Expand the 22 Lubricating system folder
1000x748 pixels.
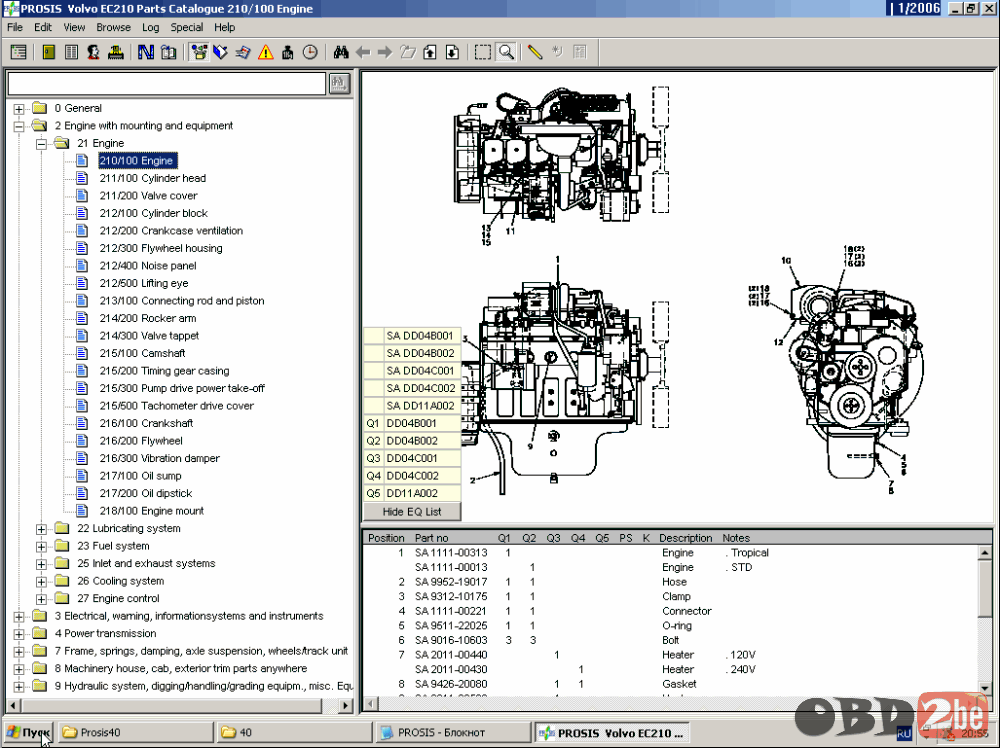(x=41, y=529)
